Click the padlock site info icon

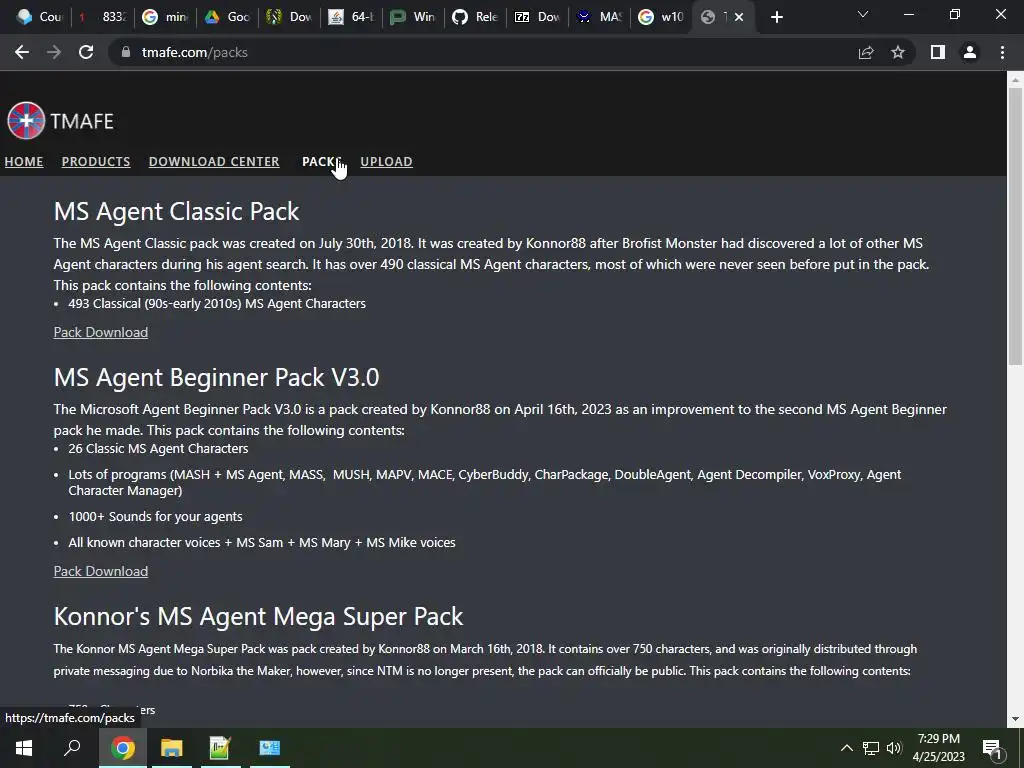point(126,52)
